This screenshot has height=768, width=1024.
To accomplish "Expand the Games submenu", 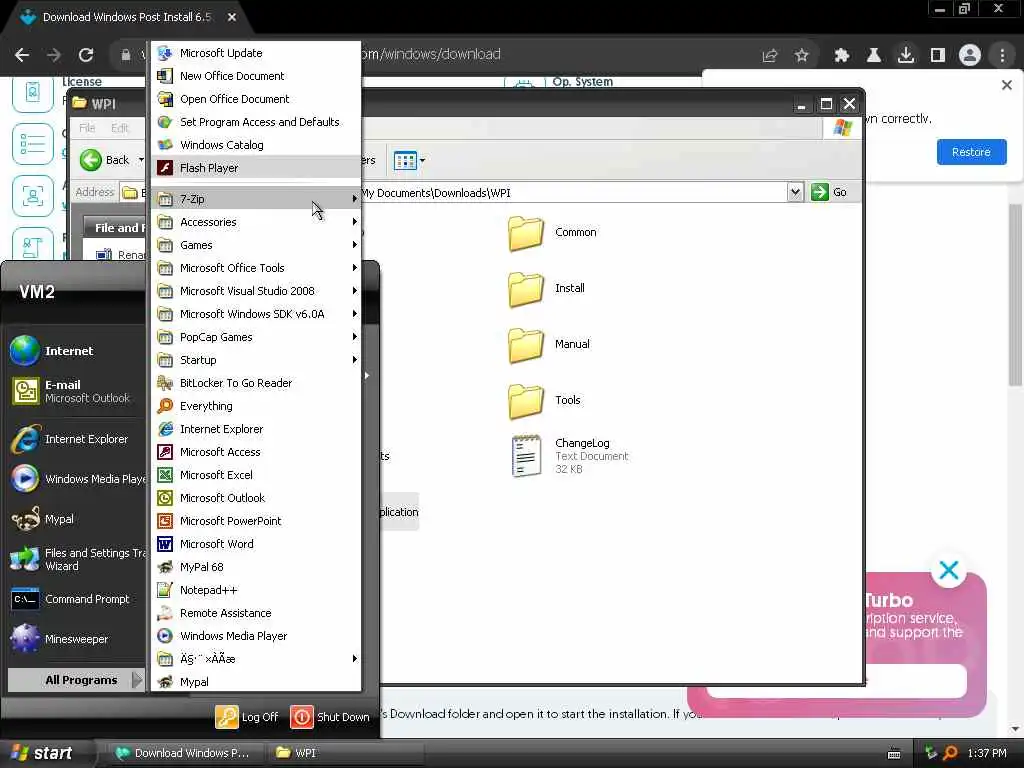I will (255, 244).
